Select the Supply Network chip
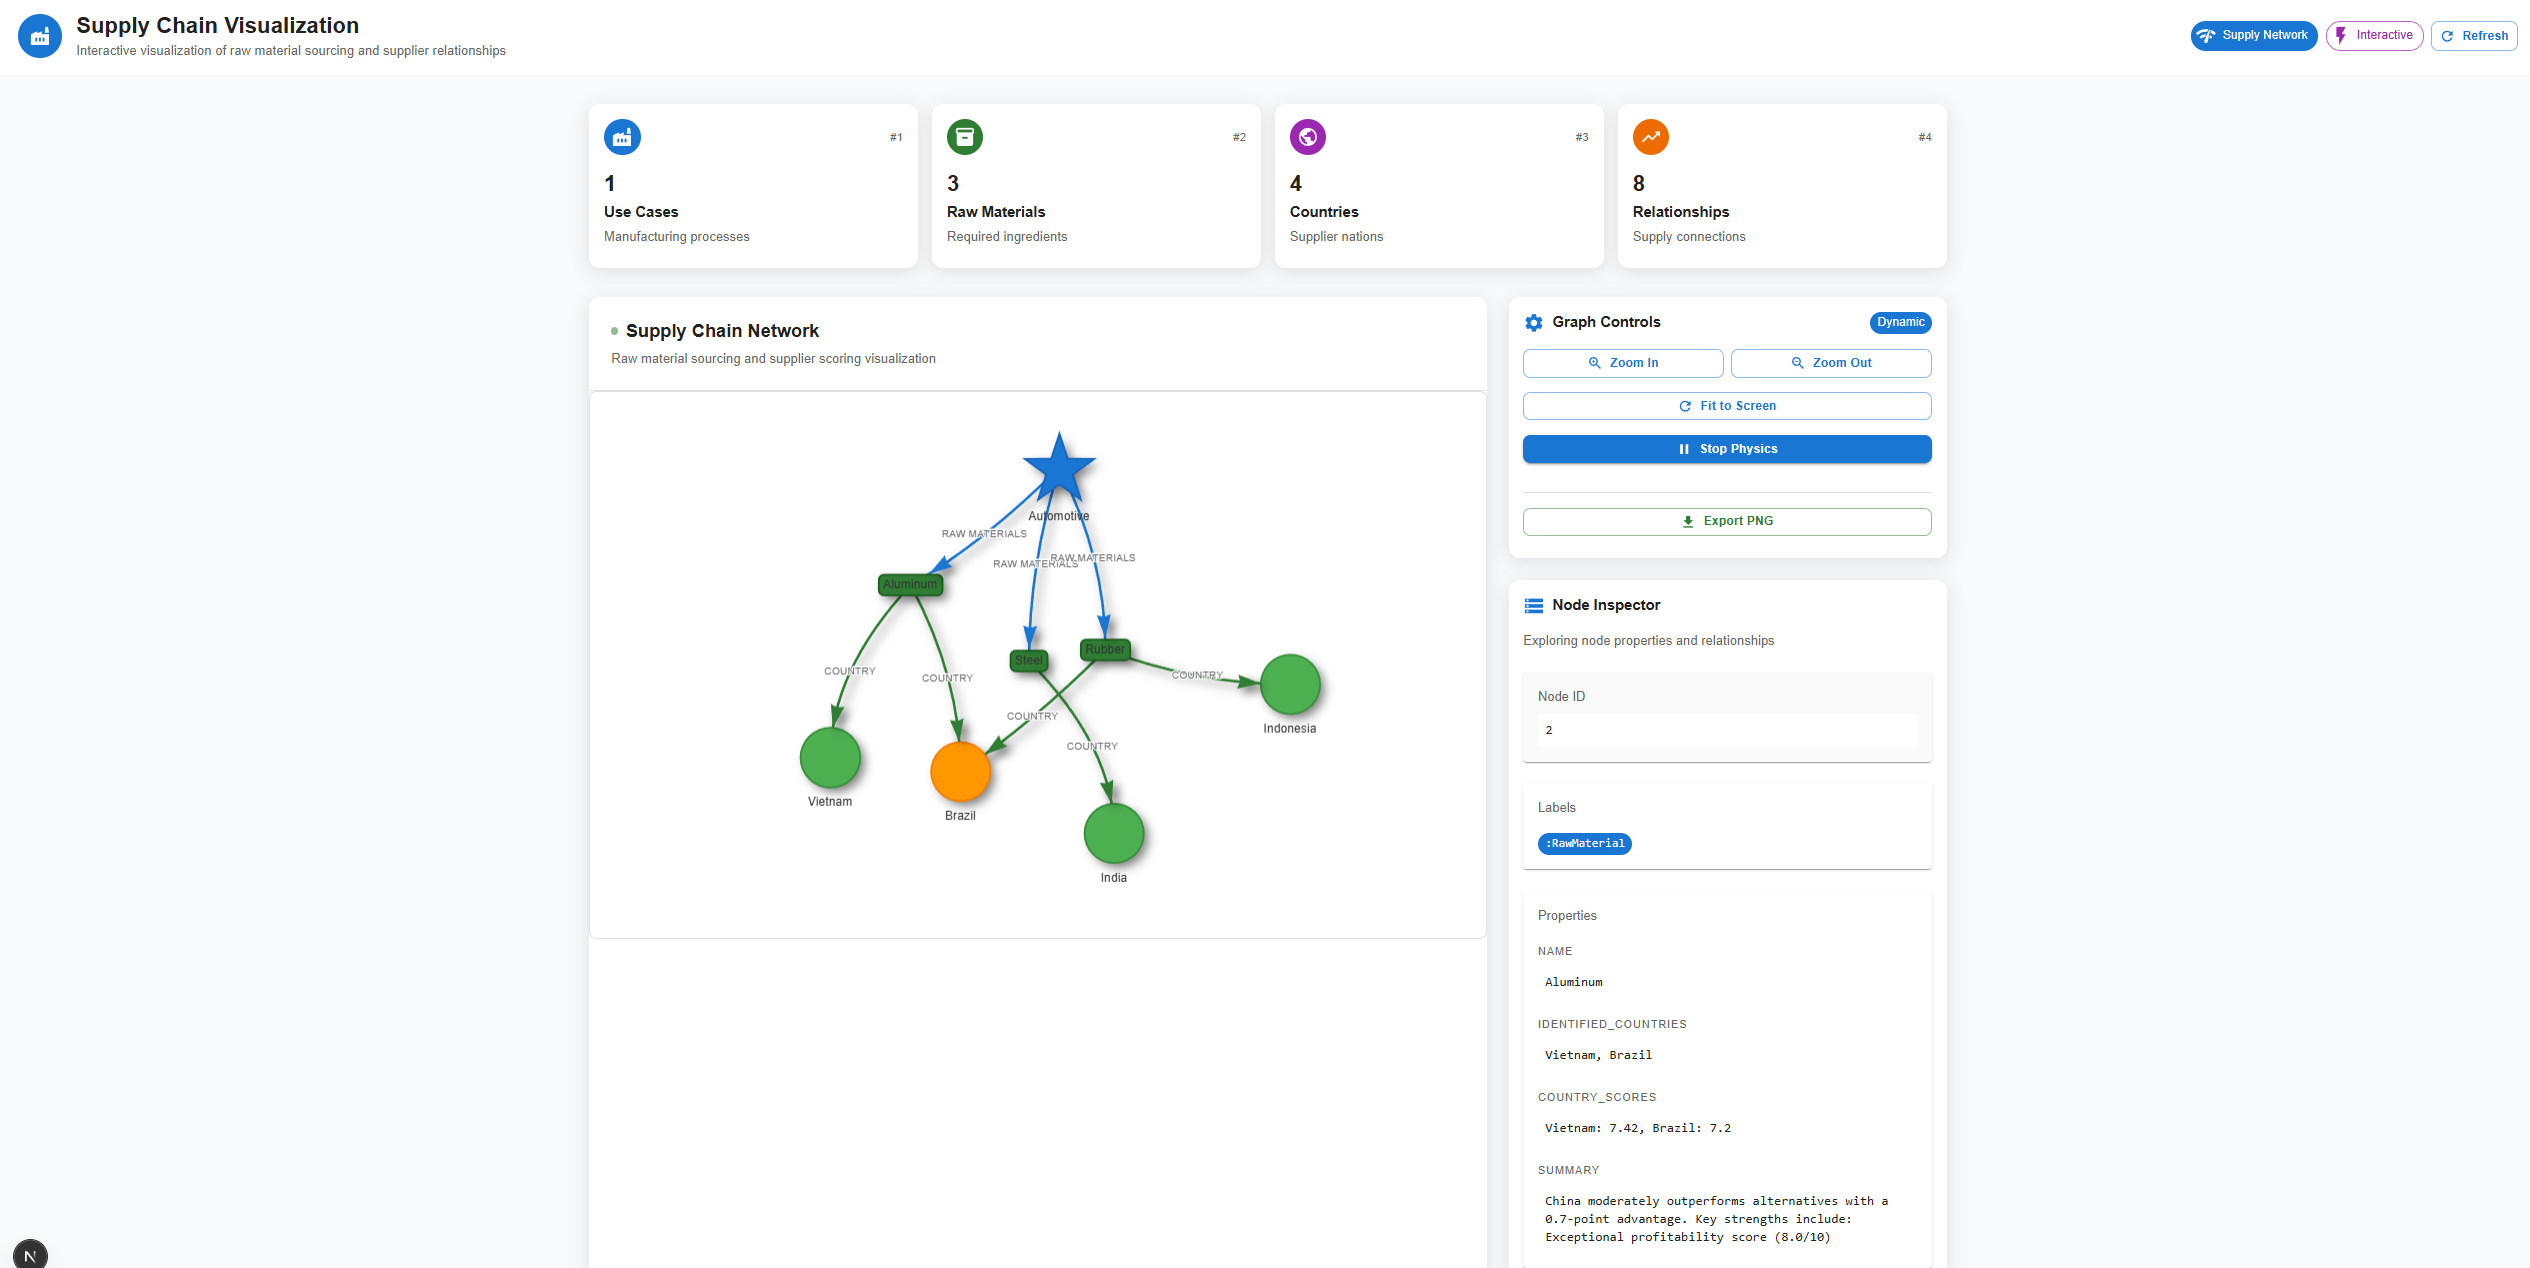 [x=2253, y=35]
